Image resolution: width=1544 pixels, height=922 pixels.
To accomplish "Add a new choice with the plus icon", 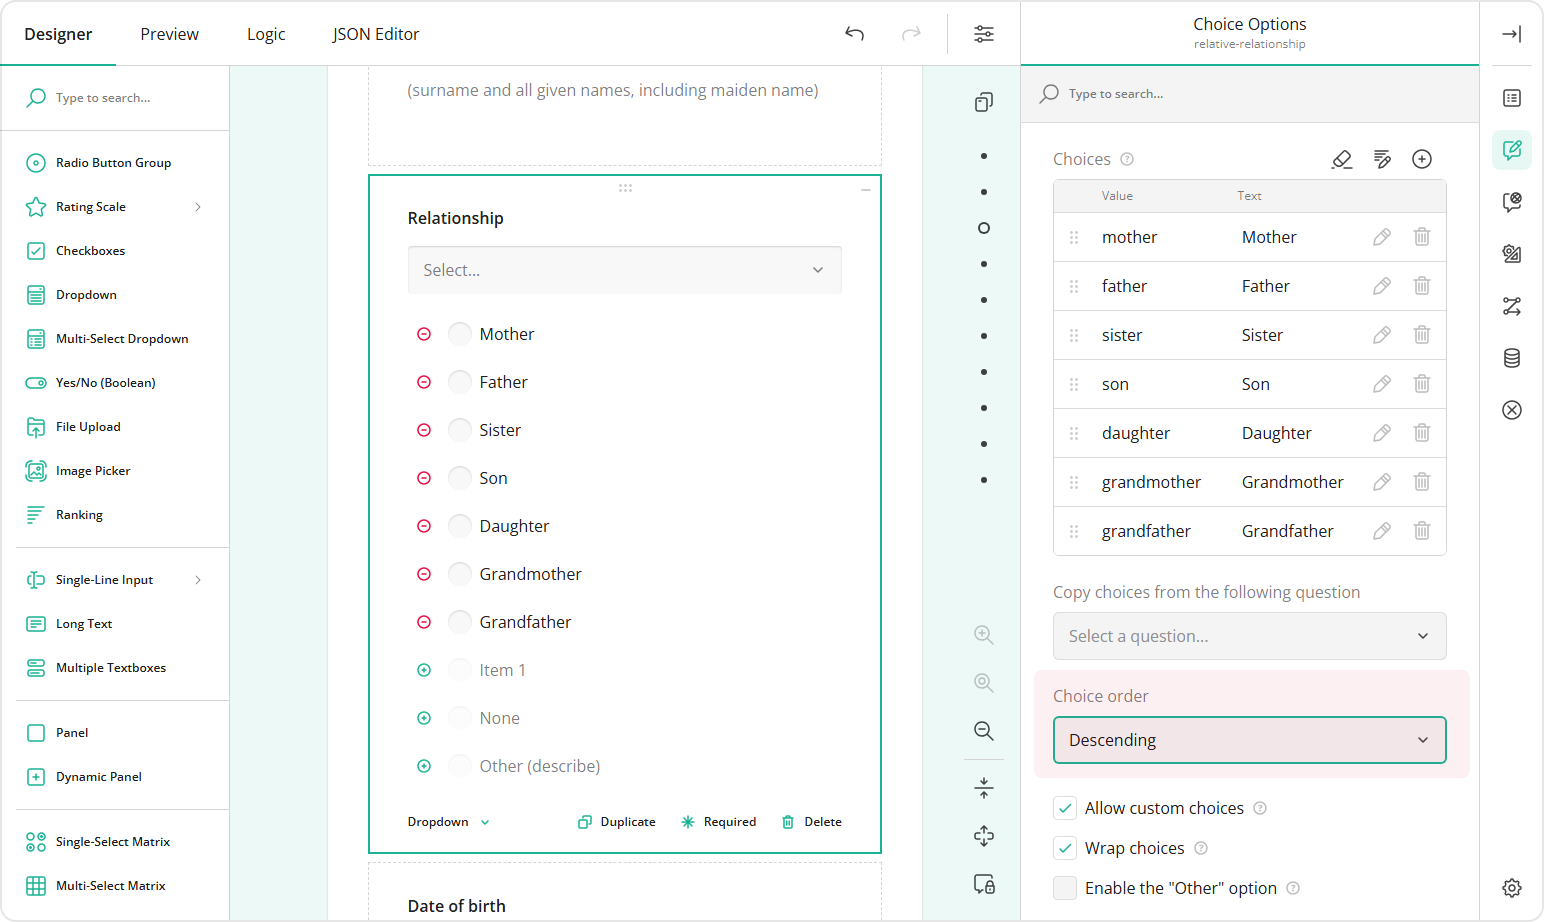I will tap(1422, 158).
